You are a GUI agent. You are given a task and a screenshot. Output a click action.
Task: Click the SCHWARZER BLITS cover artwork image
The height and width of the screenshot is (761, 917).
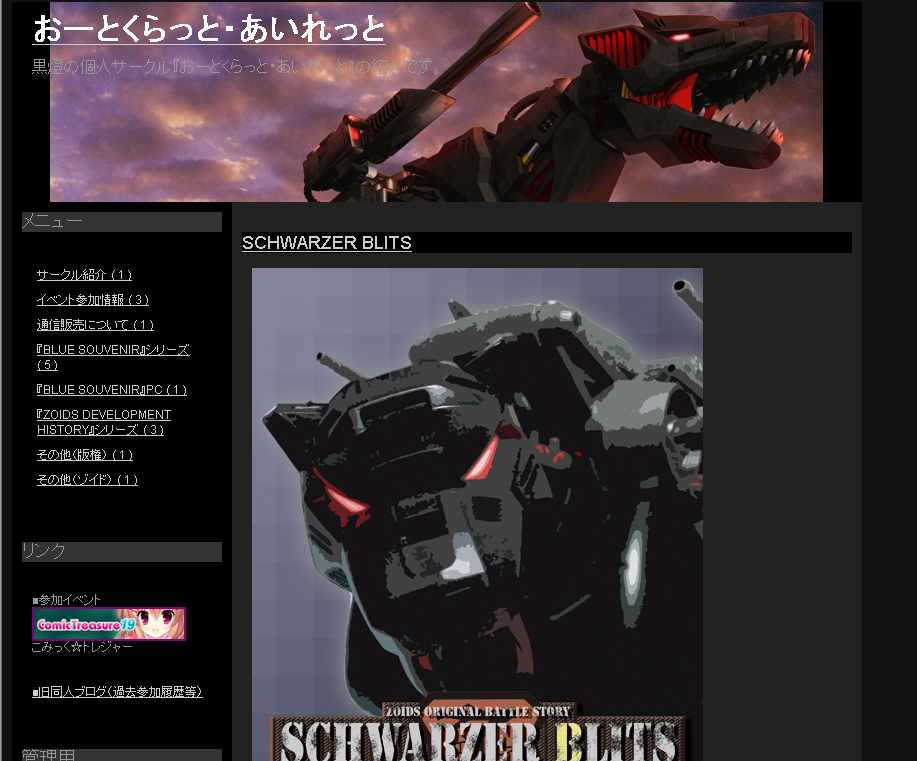477,514
